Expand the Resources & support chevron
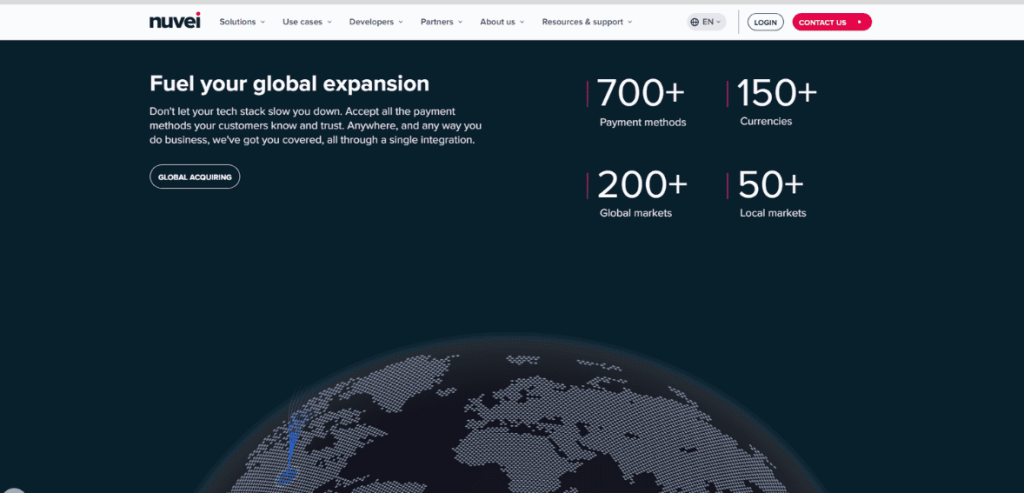1024x493 pixels. (x=630, y=22)
